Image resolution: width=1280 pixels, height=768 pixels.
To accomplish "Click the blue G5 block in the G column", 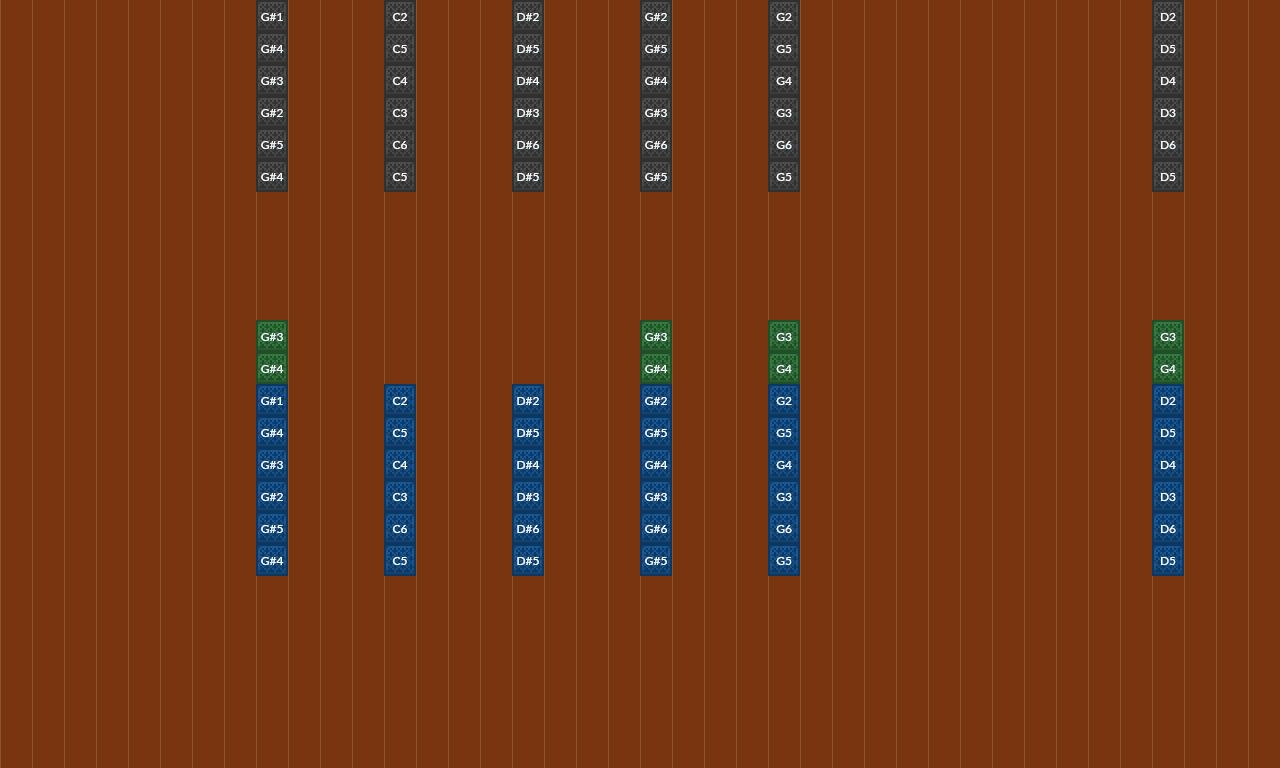I will point(783,433).
